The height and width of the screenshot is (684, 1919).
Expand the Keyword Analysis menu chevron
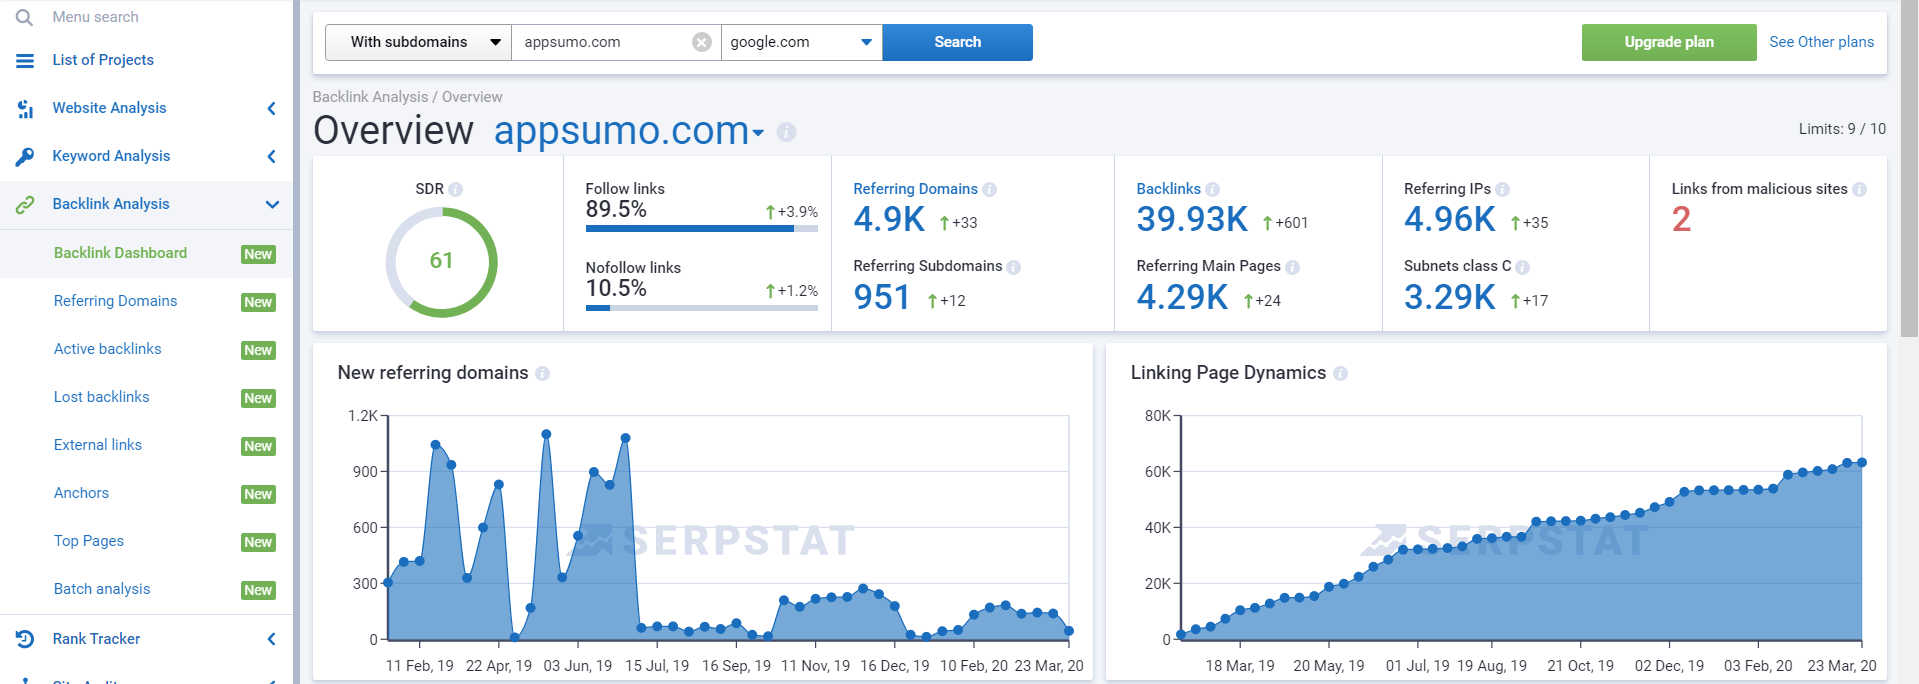(271, 156)
